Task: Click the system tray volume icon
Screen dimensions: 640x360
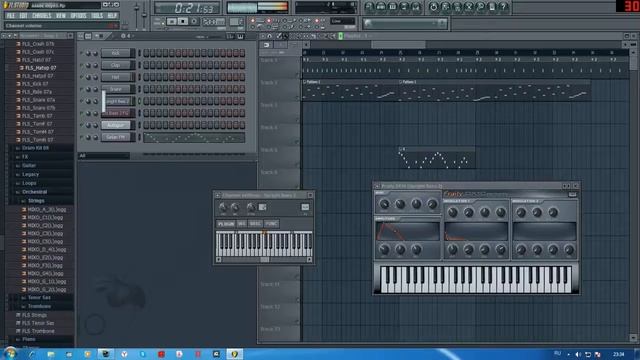Action: tap(578, 354)
